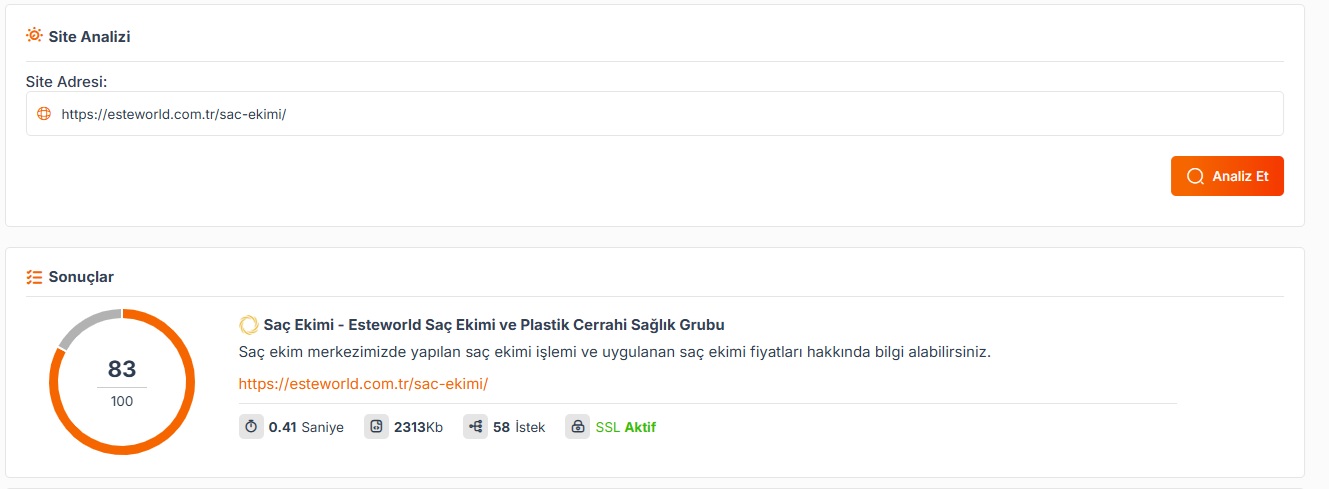Click the Sonuçlar checklist icon
The width and height of the screenshot is (1329, 489).
click(x=34, y=277)
